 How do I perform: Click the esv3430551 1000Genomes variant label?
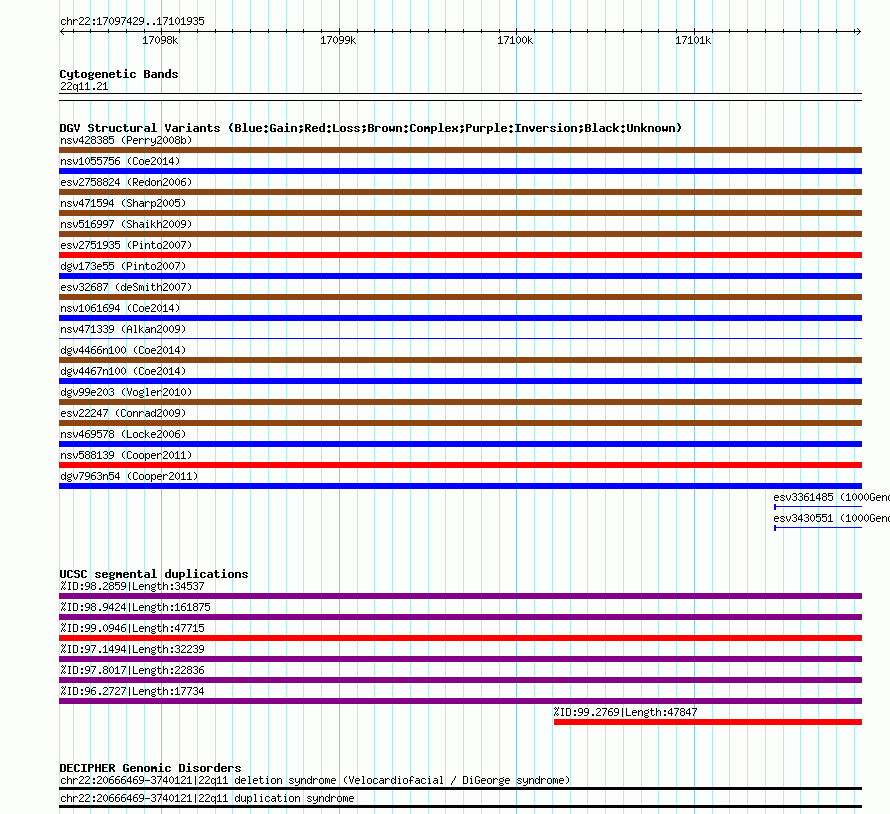[832, 518]
